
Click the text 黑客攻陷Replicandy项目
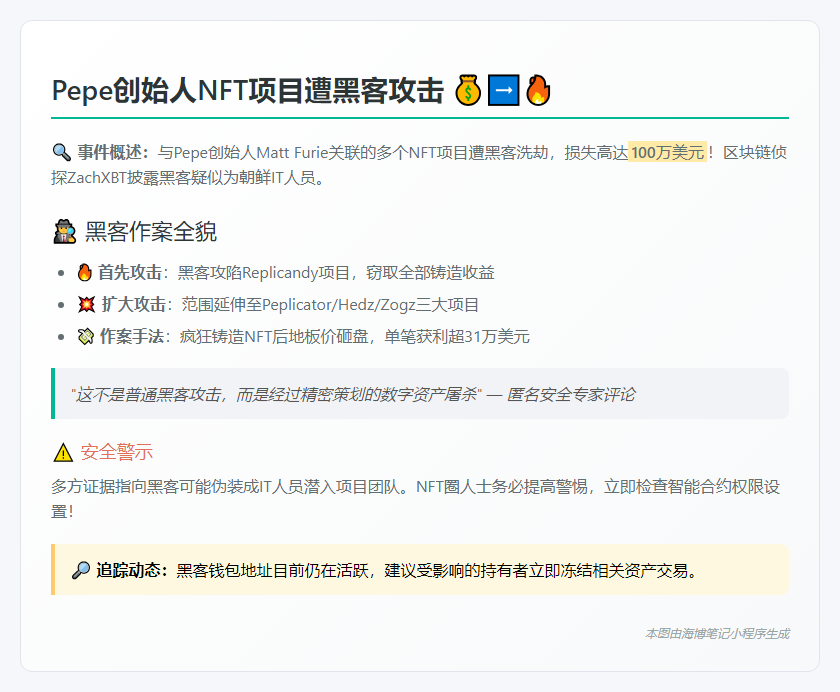[264, 273]
